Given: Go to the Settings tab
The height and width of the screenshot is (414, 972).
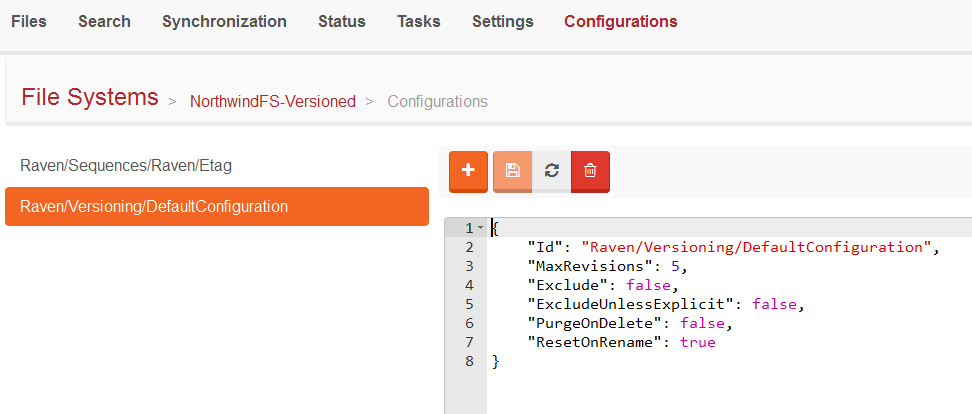Looking at the screenshot, I should click(503, 21).
